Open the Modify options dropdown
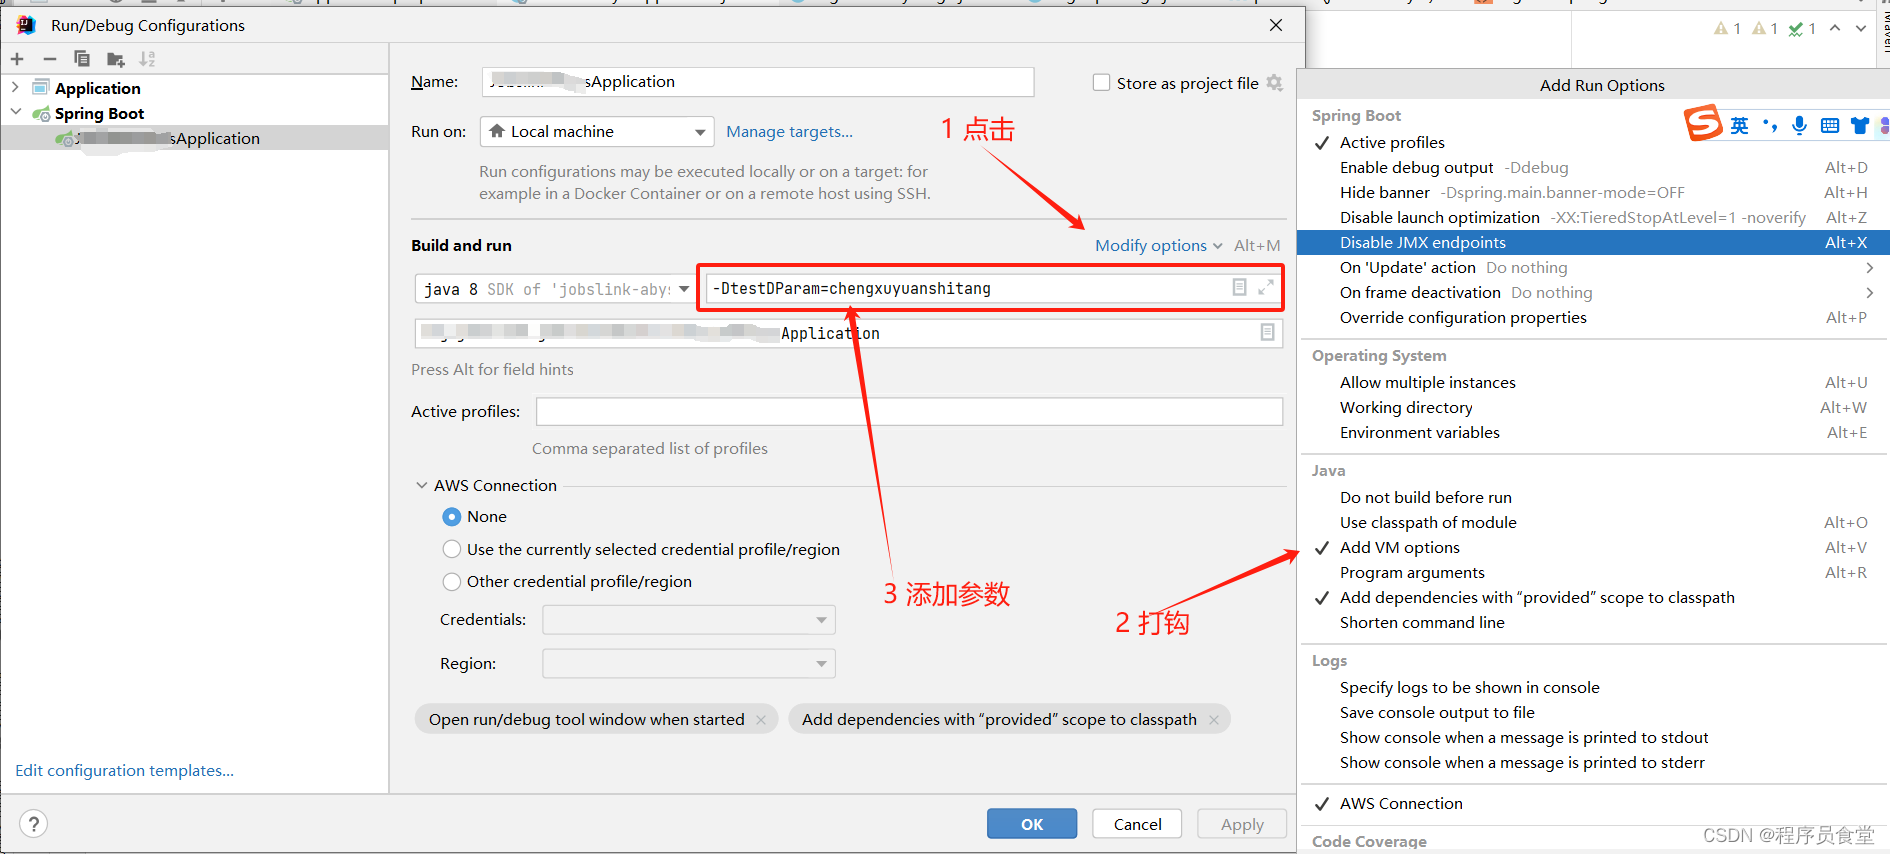 pos(1159,245)
